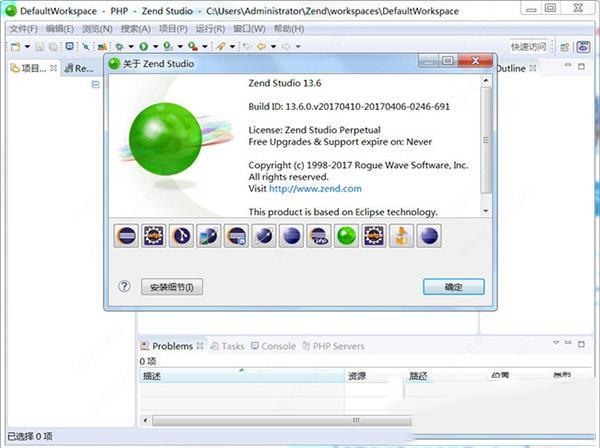Open the terminal monitor toolbar icon
Viewport: 600px width, 448px height.
[x=69, y=46]
